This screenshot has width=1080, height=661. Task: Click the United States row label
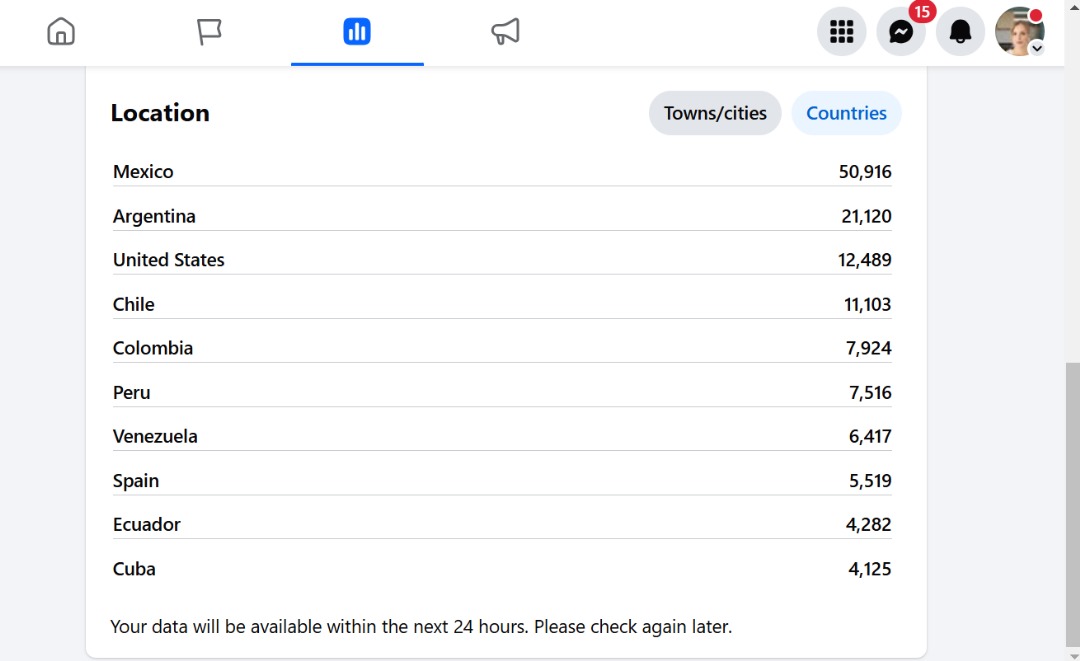pyautogui.click(x=169, y=260)
